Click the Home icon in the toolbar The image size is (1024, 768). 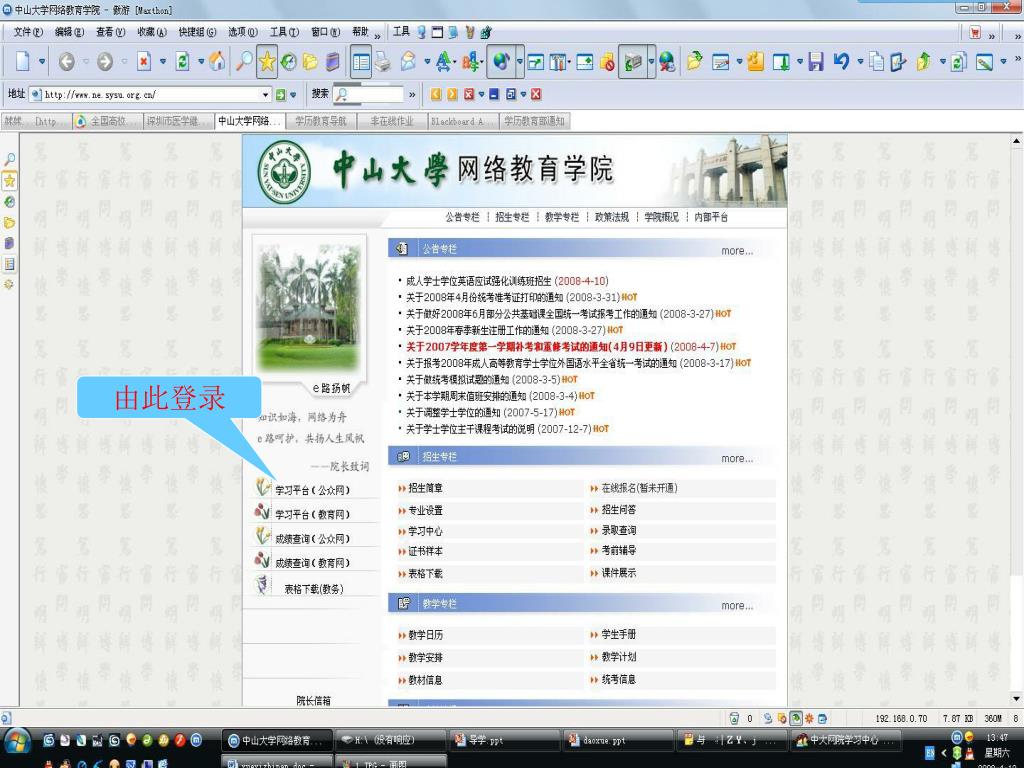[x=217, y=62]
